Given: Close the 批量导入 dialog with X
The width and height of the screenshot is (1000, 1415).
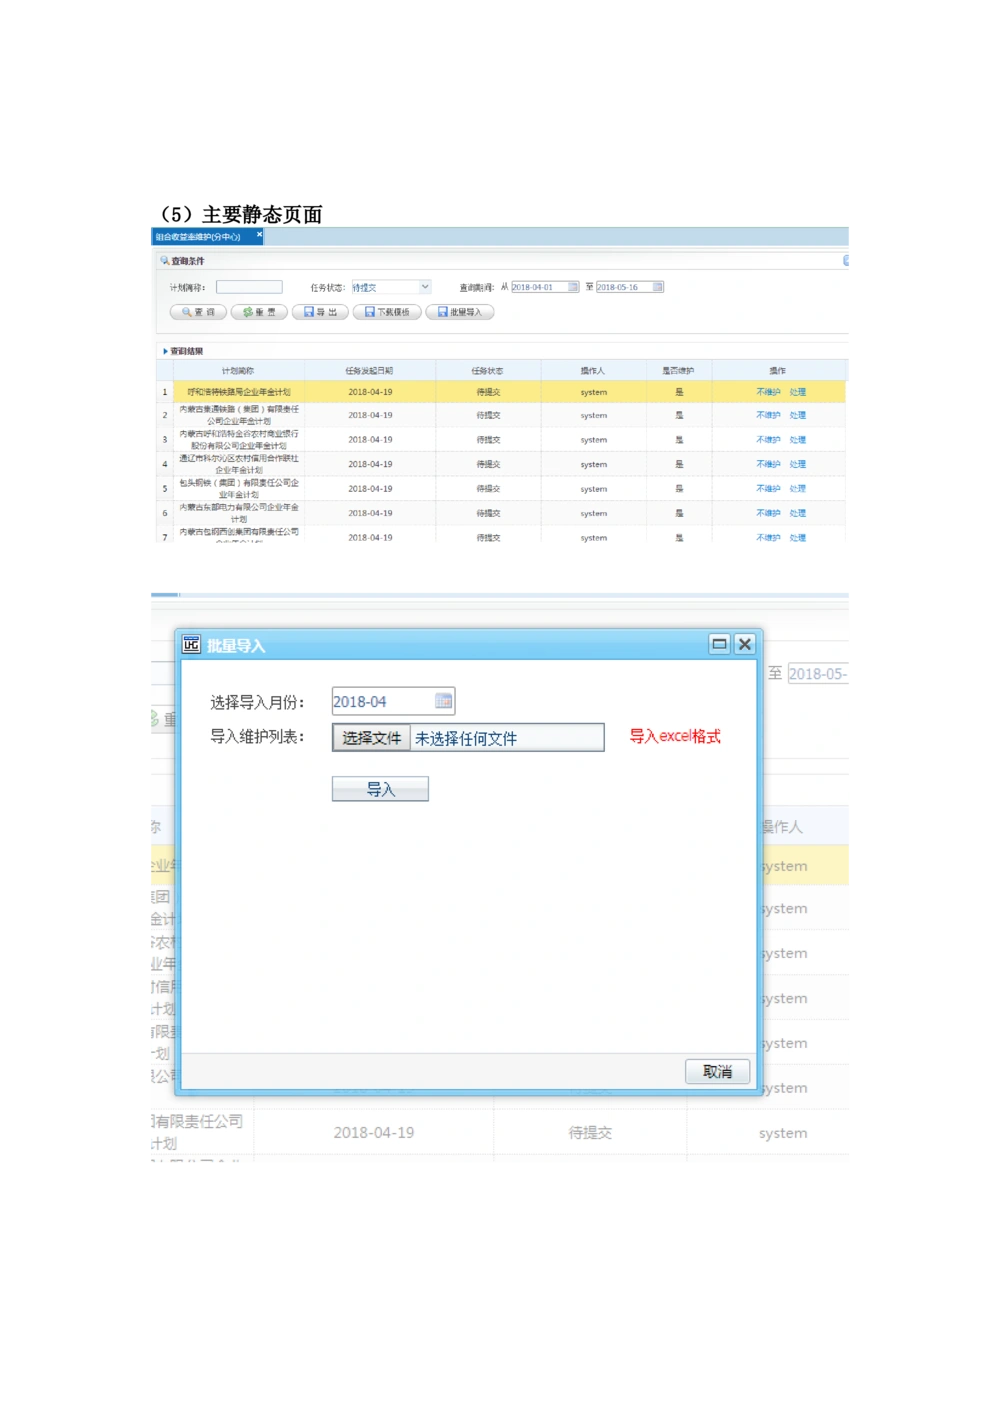Looking at the screenshot, I should coord(745,644).
